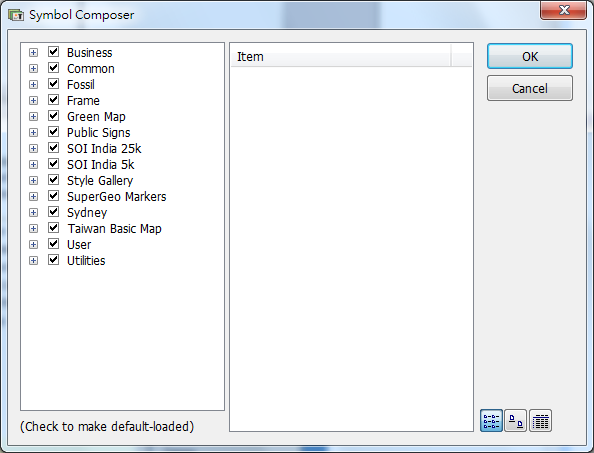Switch to details table view icon

[x=540, y=421]
